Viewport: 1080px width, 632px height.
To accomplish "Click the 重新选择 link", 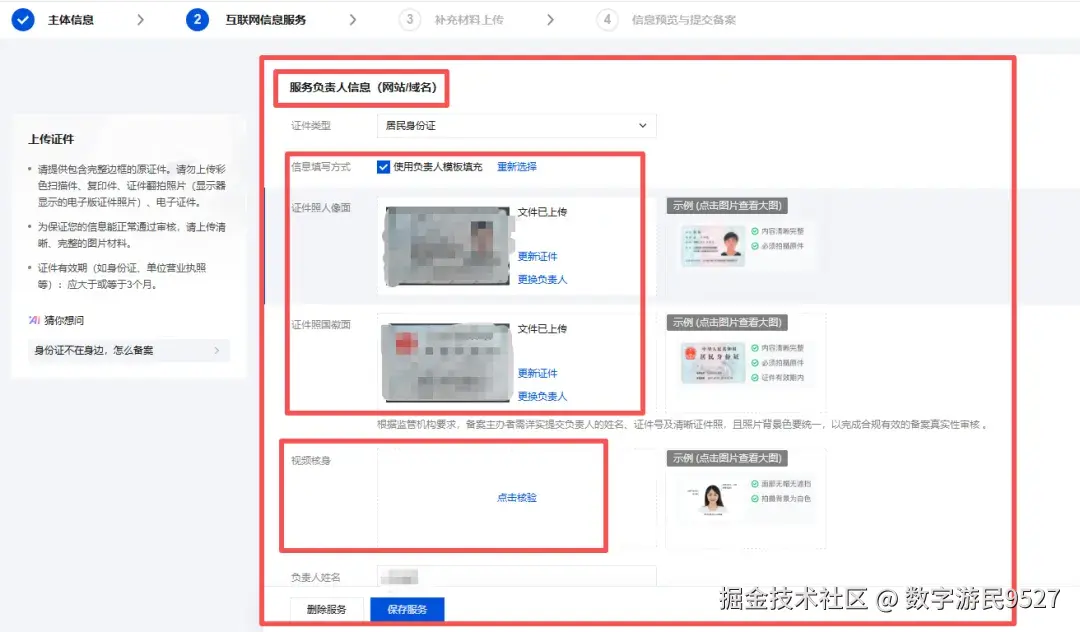I will click(516, 166).
